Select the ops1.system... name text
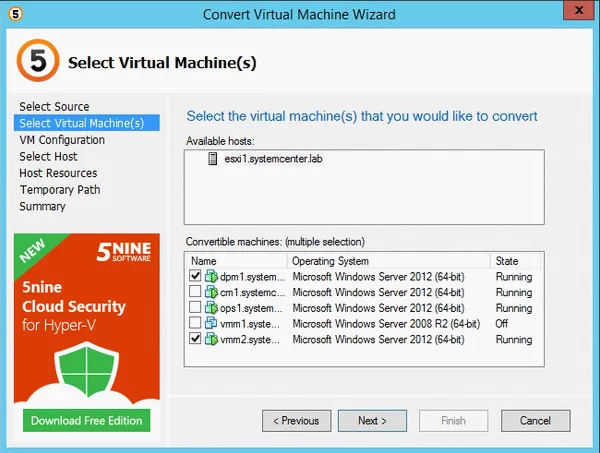Viewport: 600px width, 453px height. coord(251,308)
